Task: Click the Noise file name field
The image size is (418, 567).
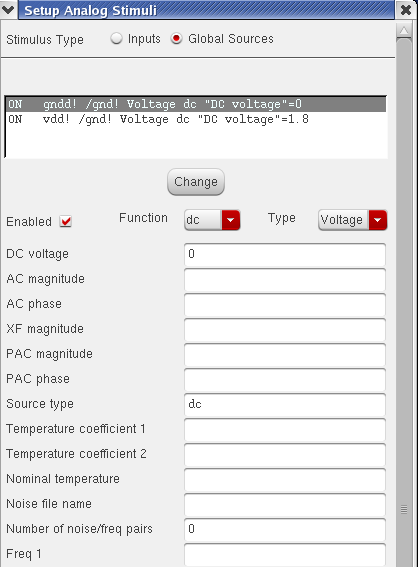Action: coord(285,504)
